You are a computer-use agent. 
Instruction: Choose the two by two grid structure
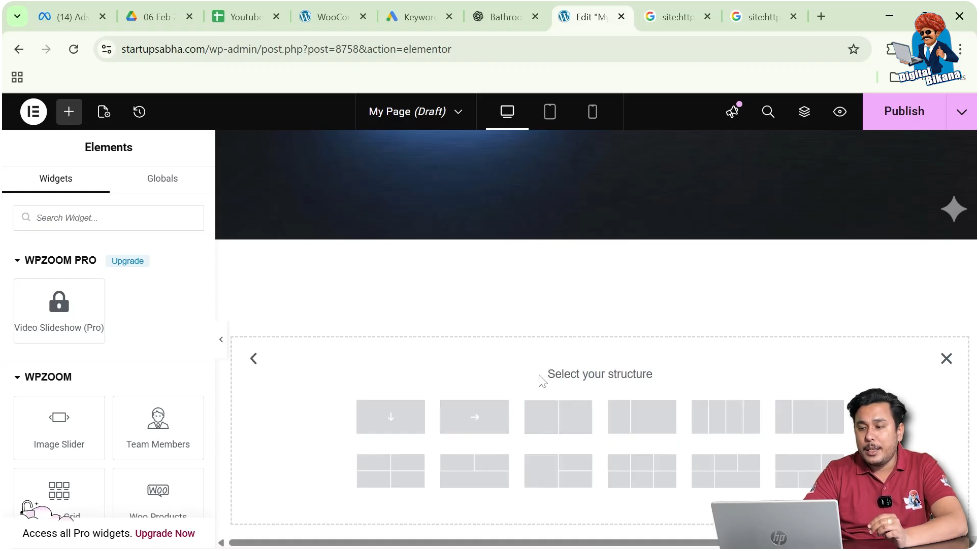391,471
